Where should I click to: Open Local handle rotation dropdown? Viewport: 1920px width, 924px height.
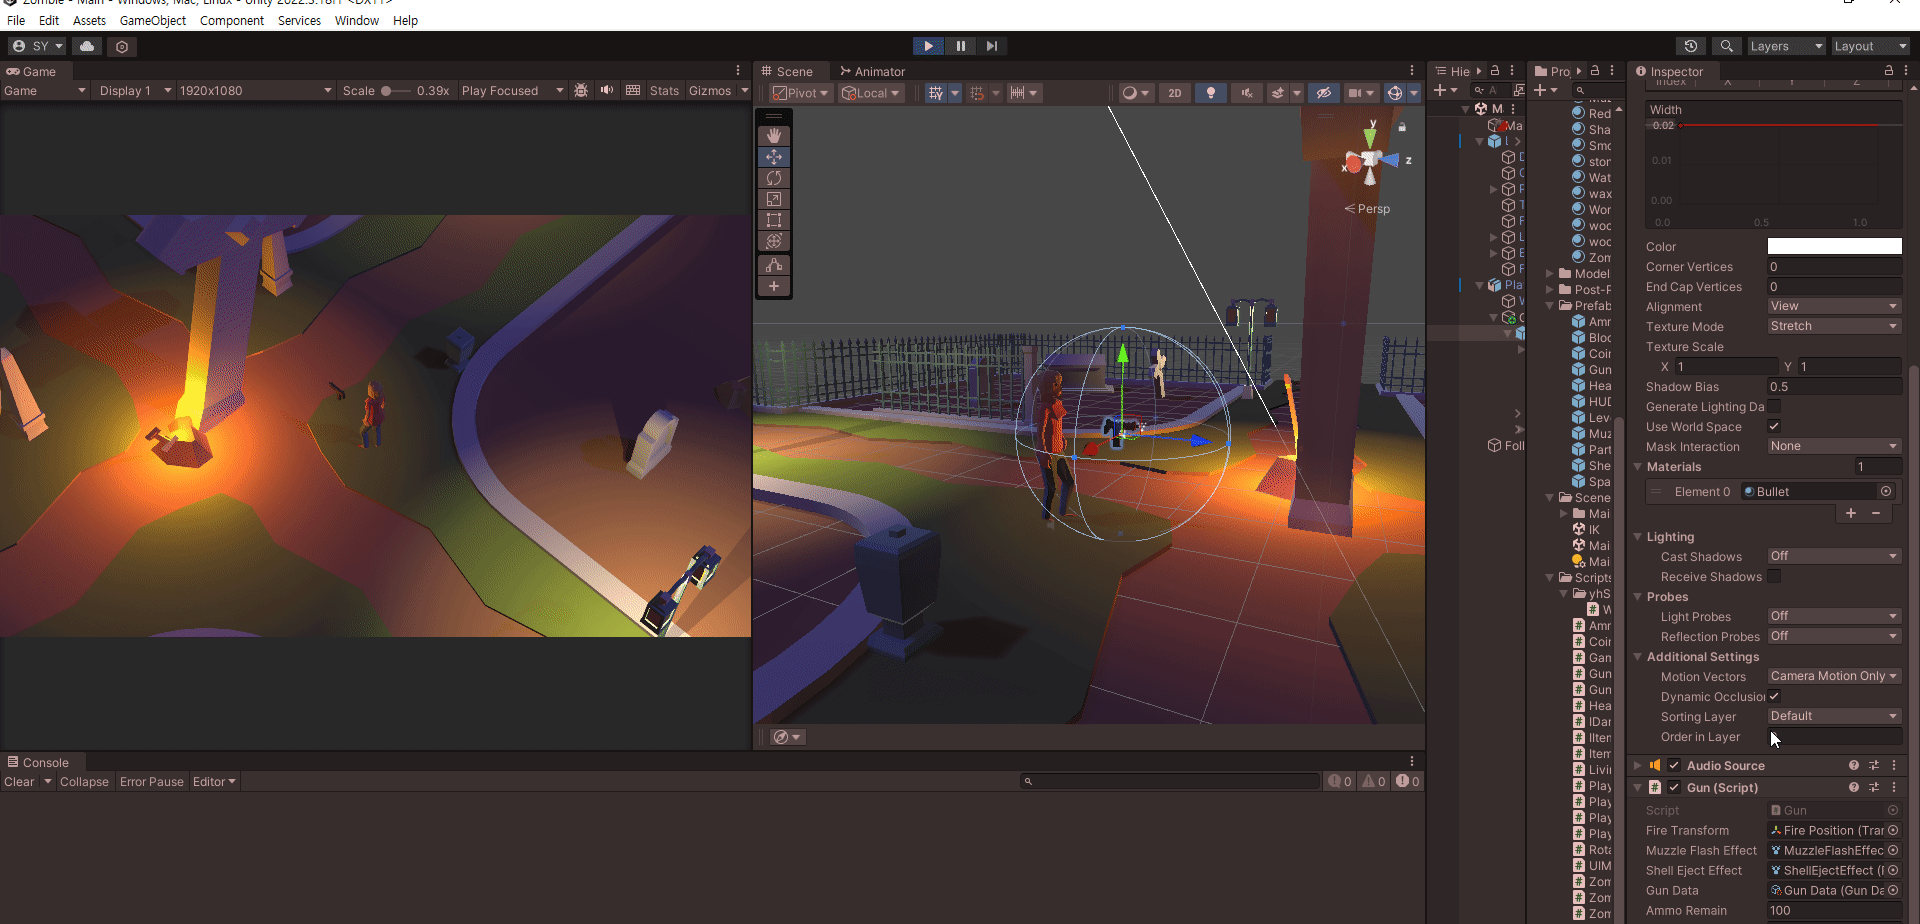870,93
